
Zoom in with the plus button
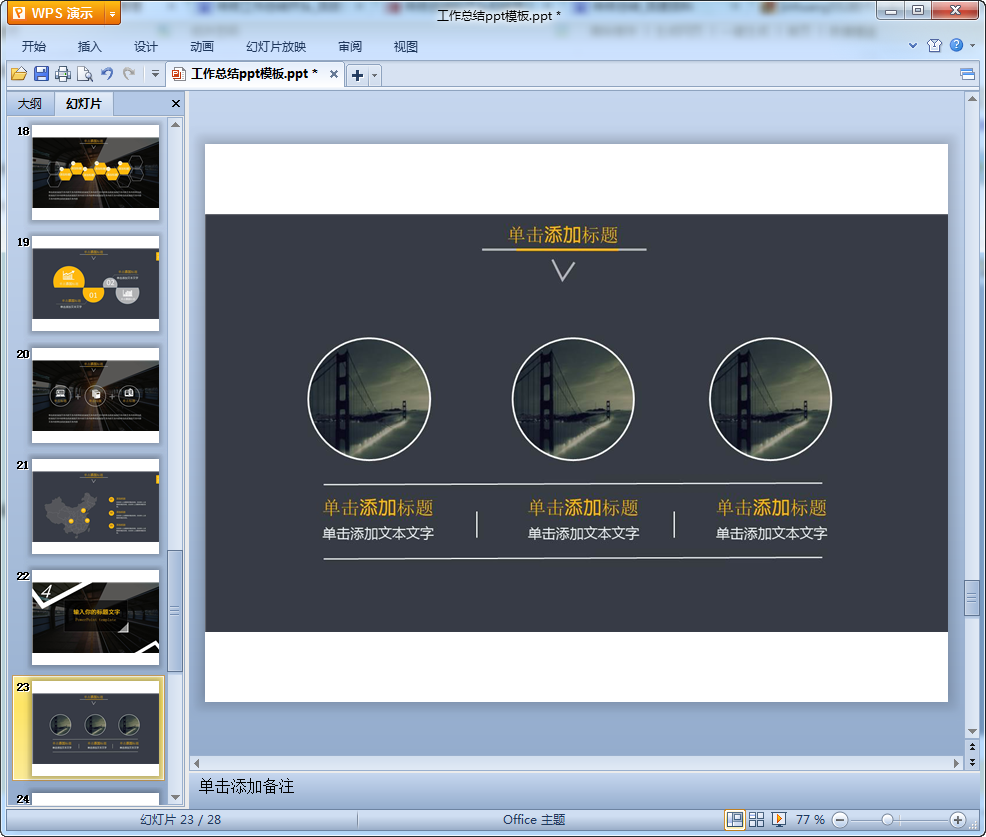[x=958, y=820]
